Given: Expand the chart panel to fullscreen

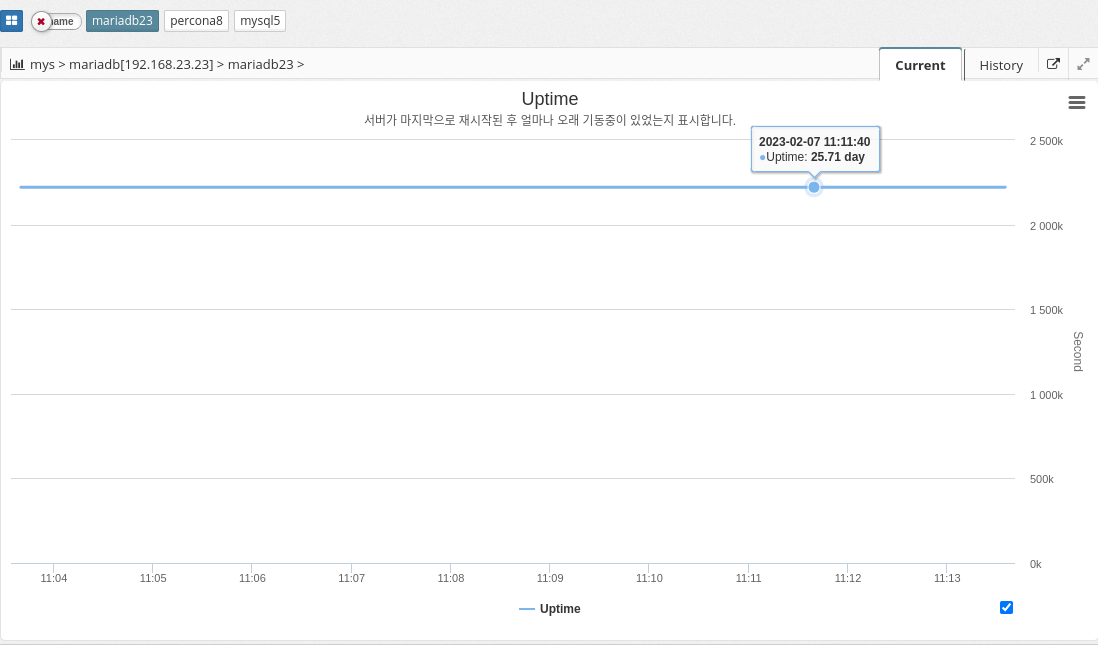Looking at the screenshot, I should 1083,64.
